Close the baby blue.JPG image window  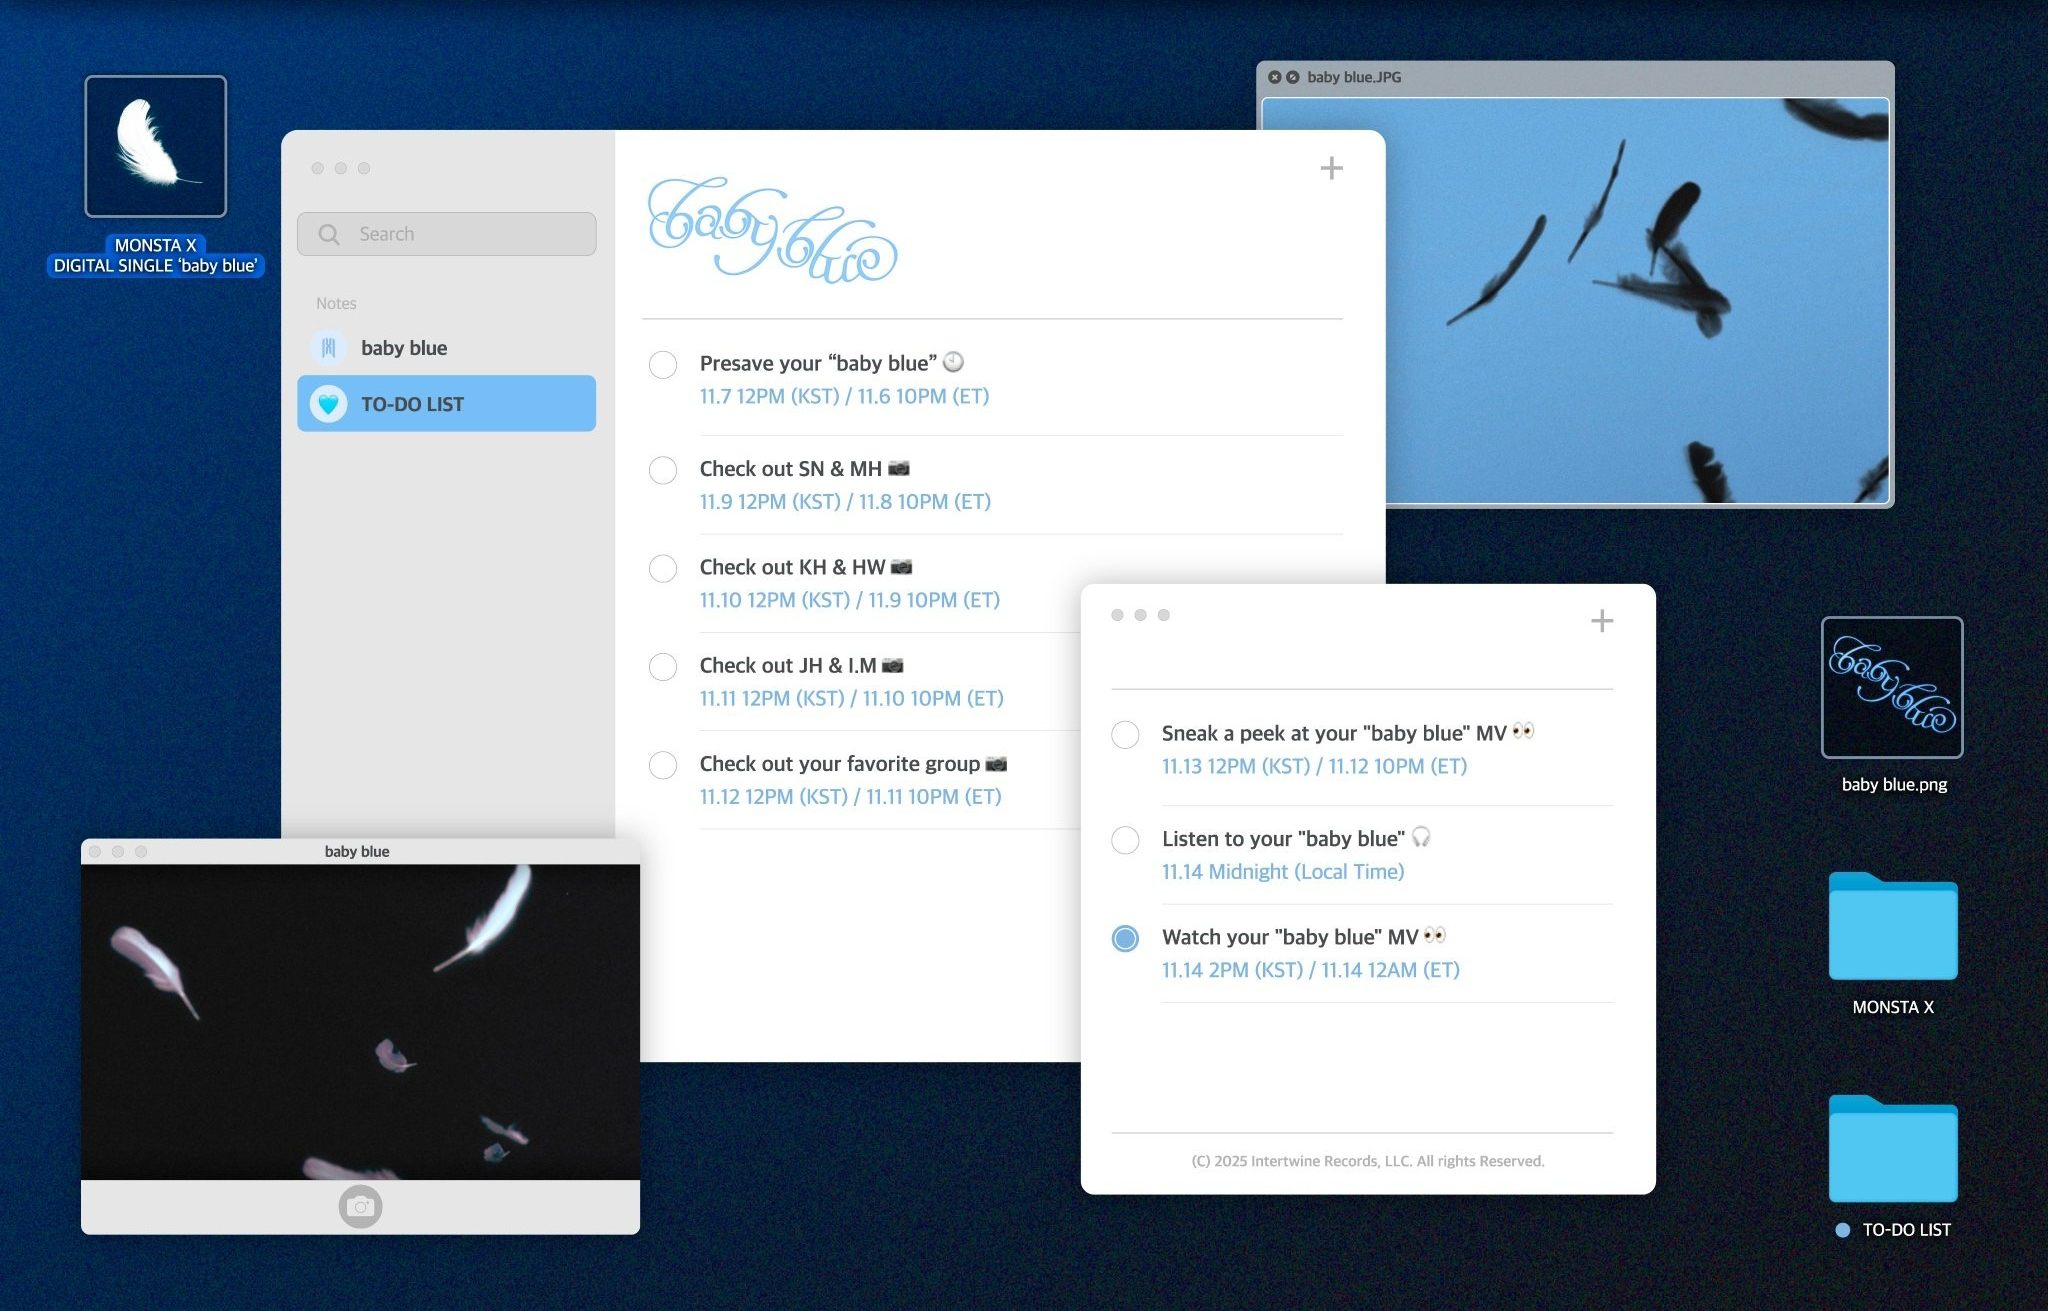pos(1274,77)
